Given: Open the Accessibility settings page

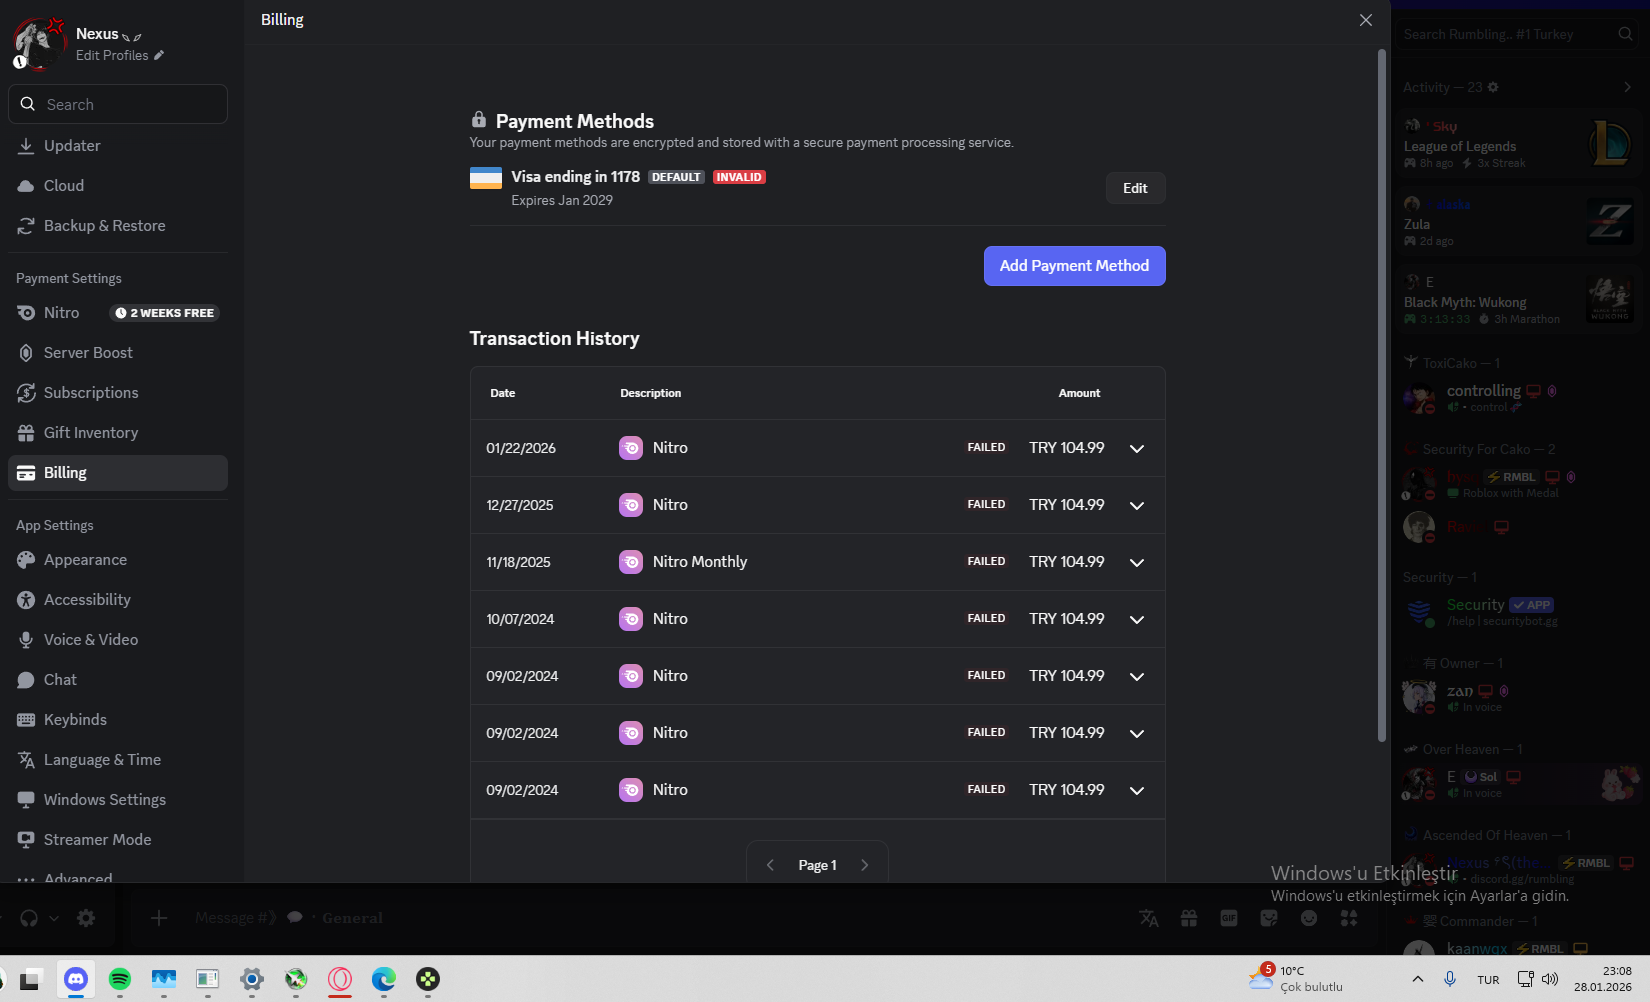Looking at the screenshot, I should (118, 600).
